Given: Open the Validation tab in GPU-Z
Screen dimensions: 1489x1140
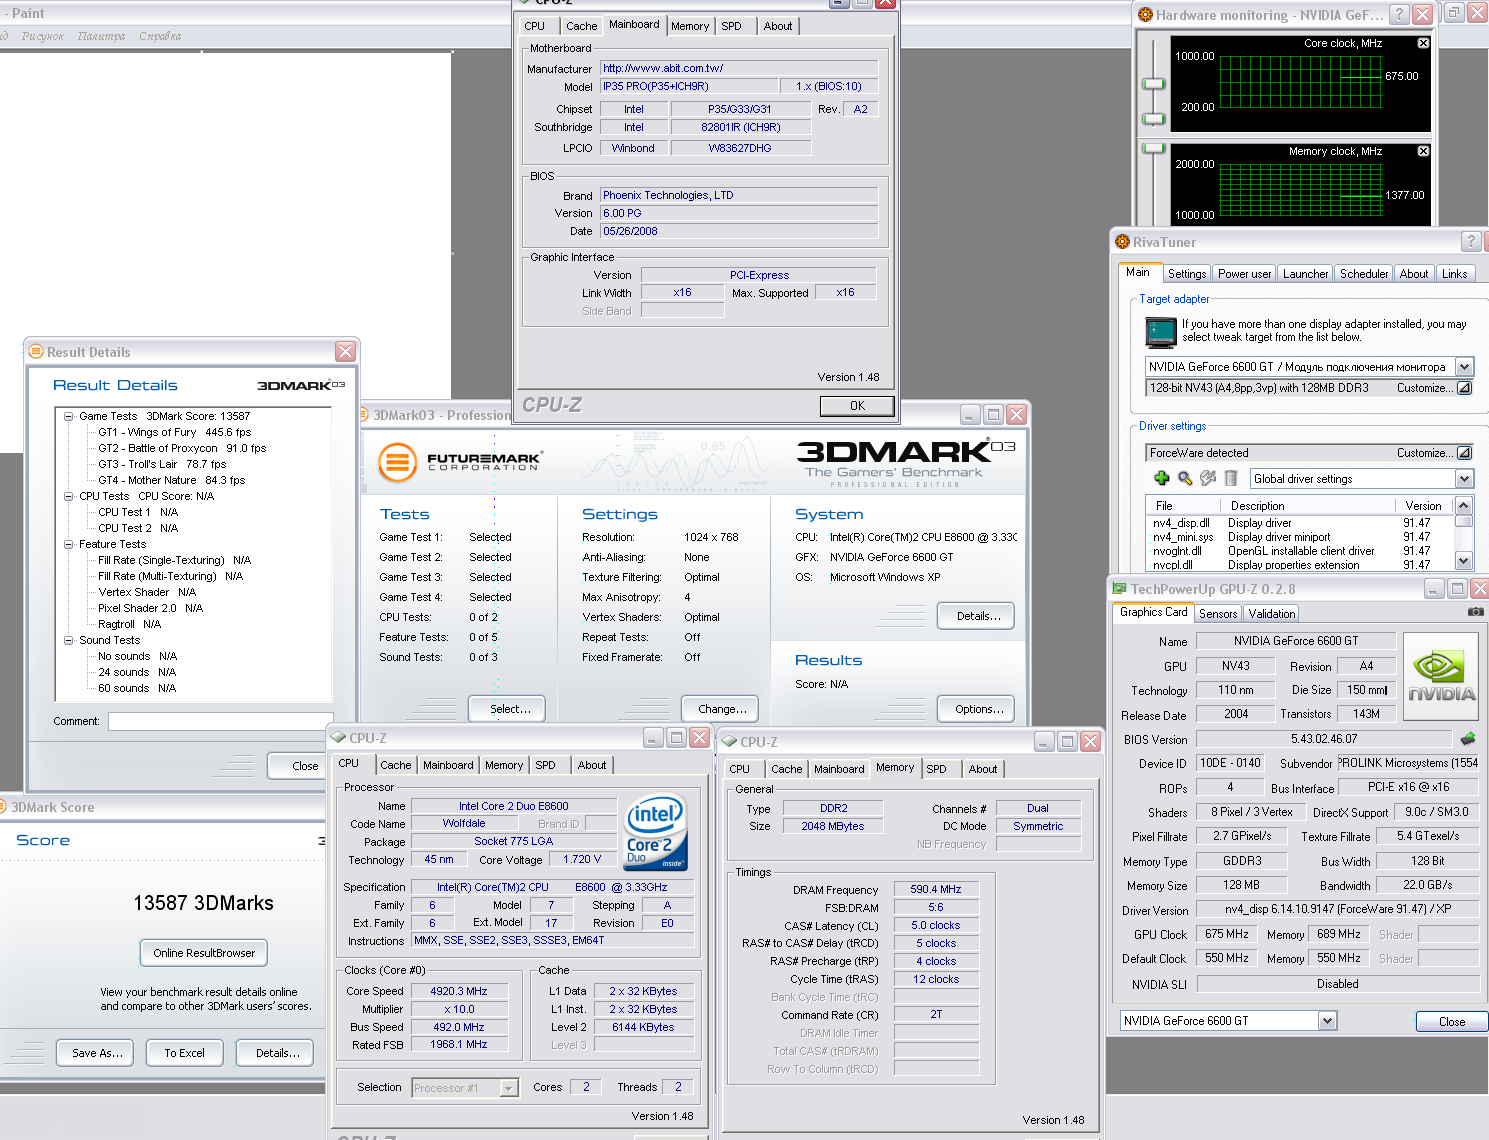Looking at the screenshot, I should [1271, 614].
